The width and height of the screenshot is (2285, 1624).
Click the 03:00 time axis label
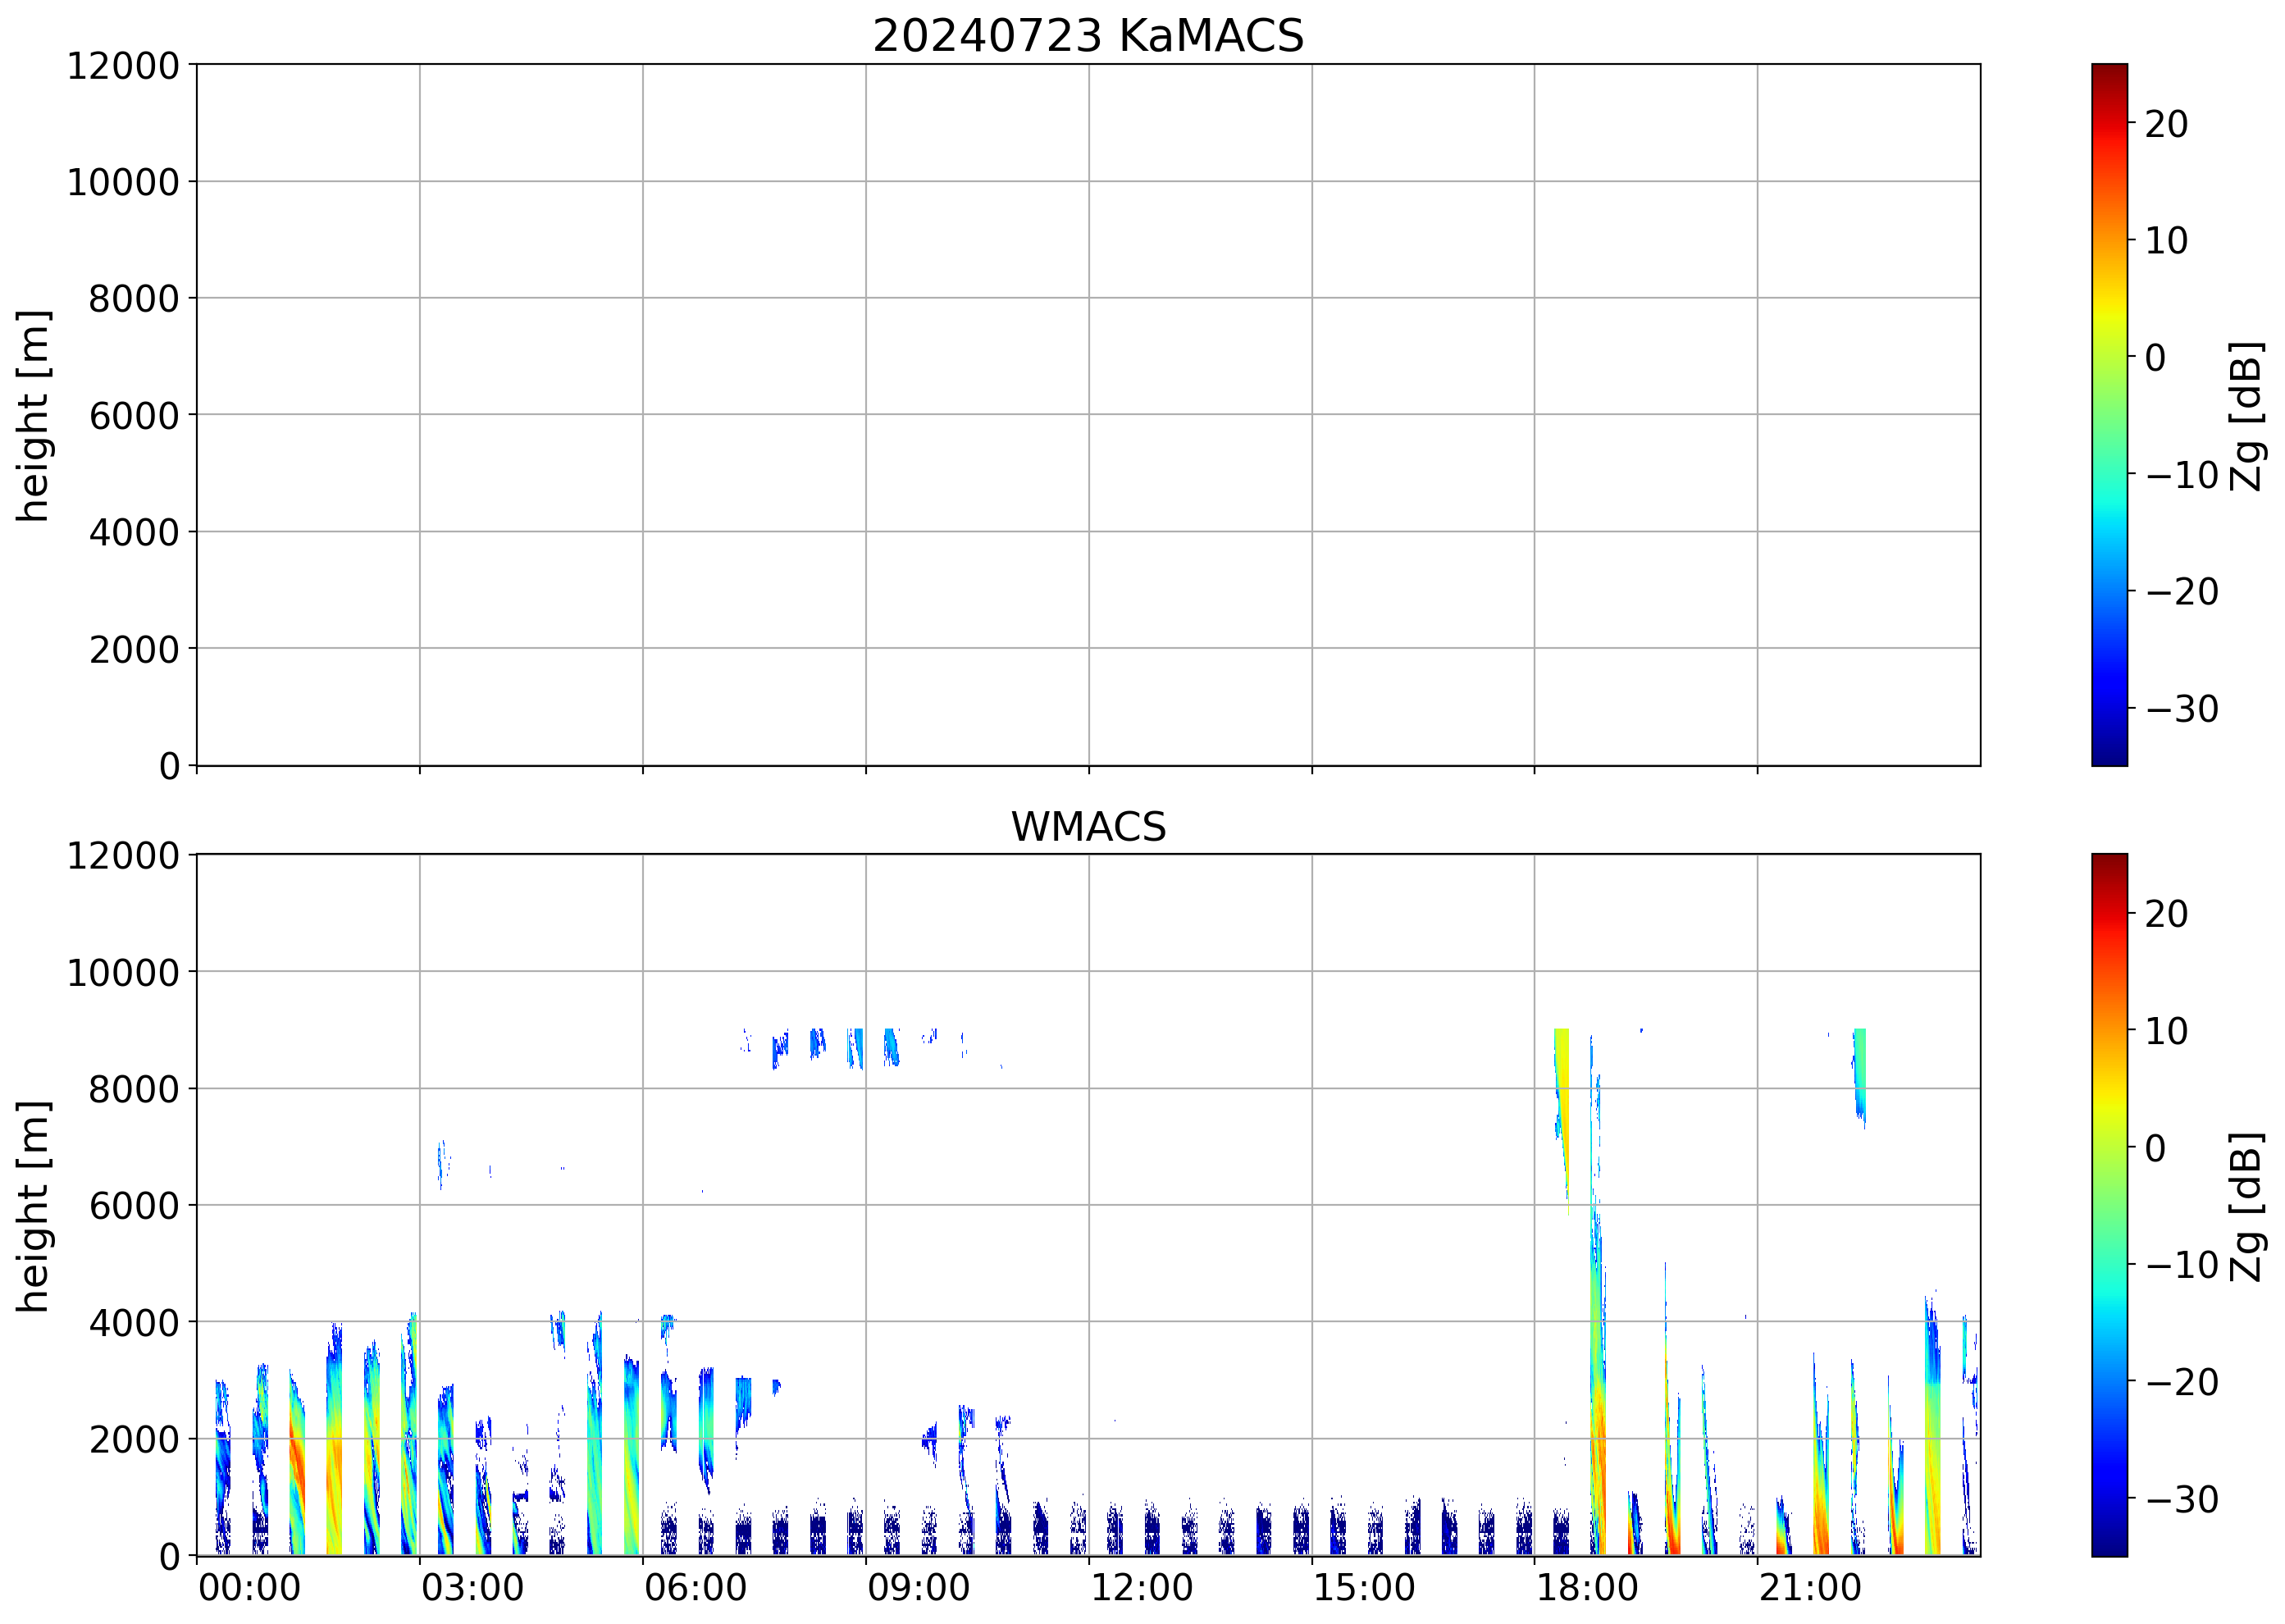click(472, 1588)
